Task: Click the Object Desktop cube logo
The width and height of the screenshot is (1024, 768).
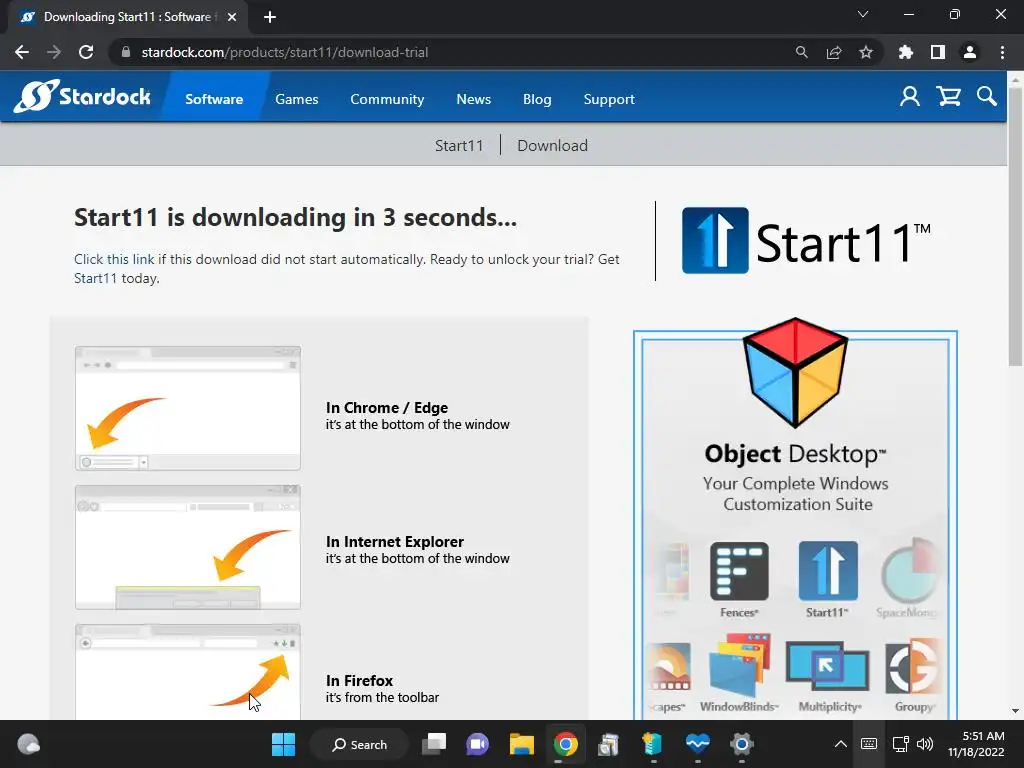Action: click(795, 373)
